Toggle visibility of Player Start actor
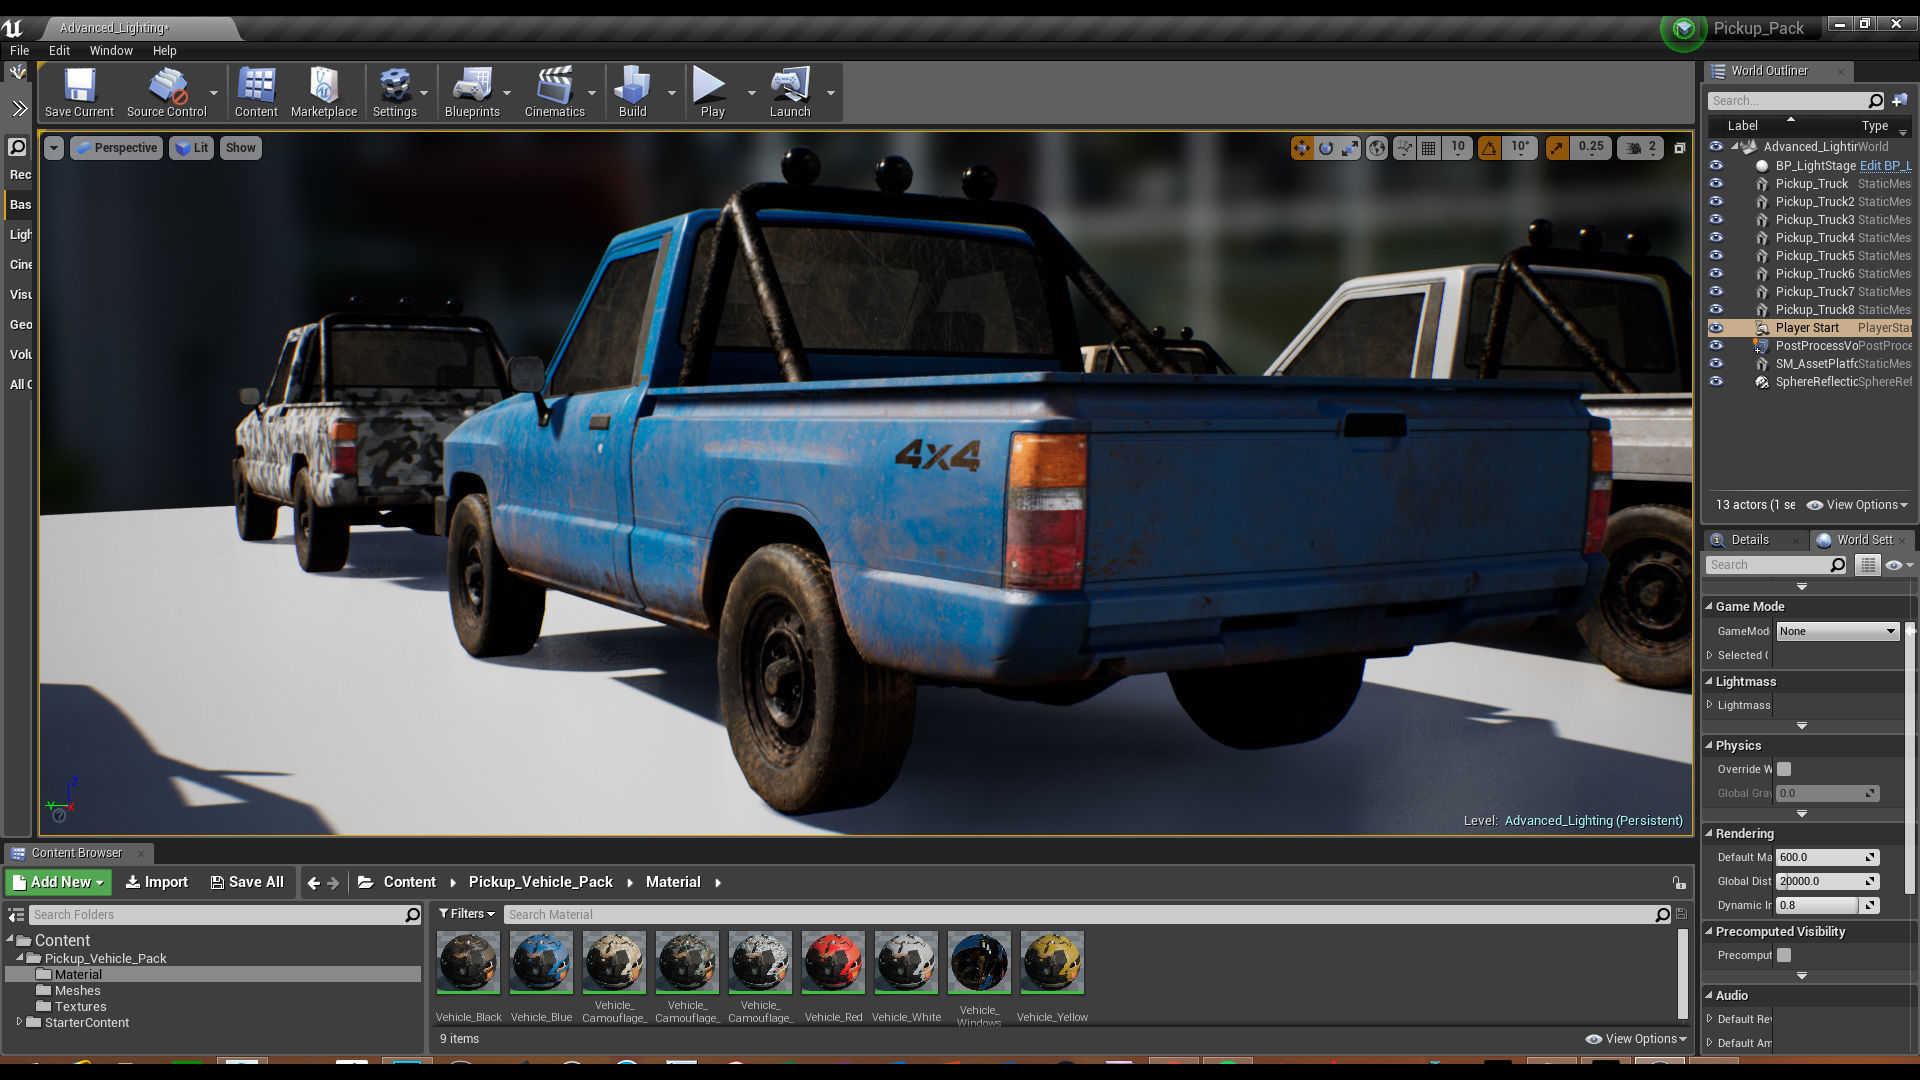Image resolution: width=1920 pixels, height=1080 pixels. 1716,328
